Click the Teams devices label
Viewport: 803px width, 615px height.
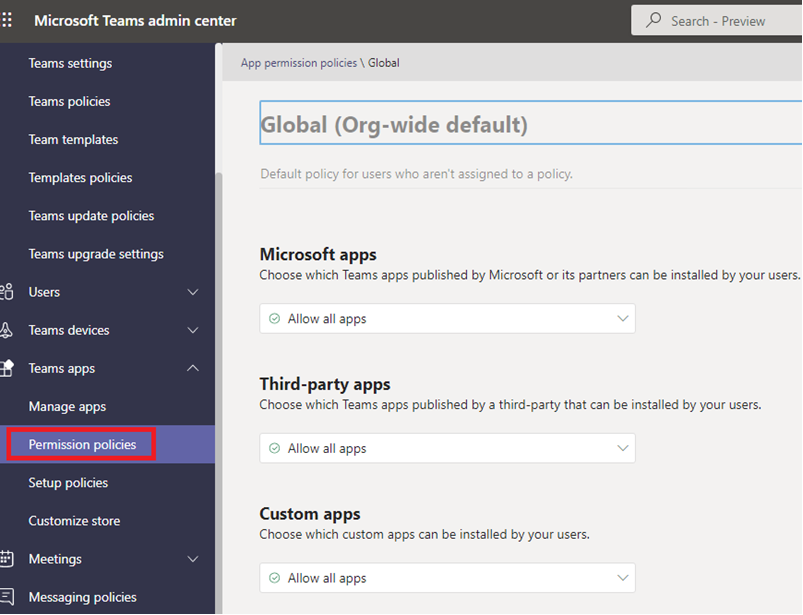[69, 330]
